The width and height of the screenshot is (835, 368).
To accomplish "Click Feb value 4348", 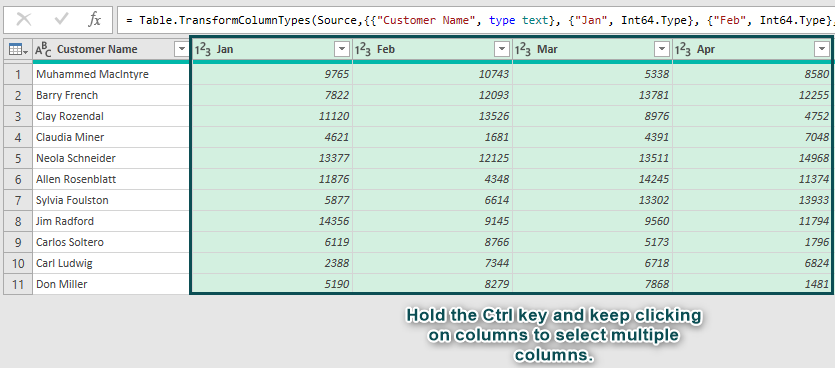I will coord(432,179).
